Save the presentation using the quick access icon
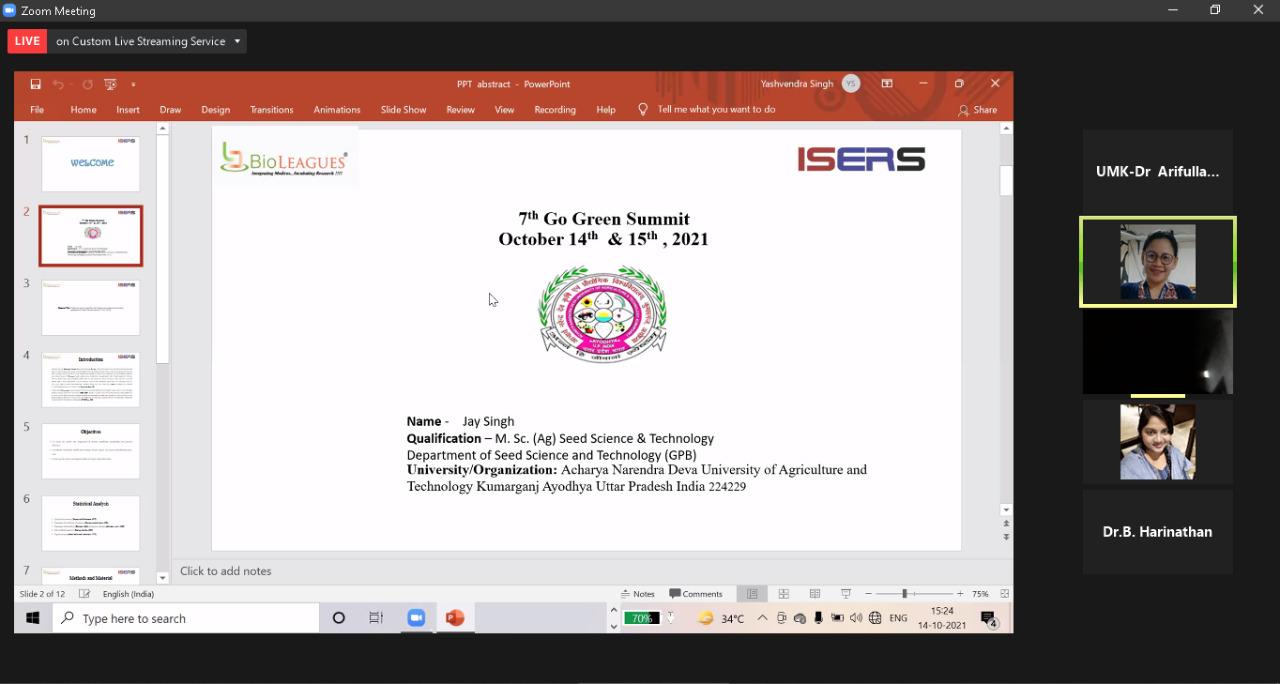This screenshot has height=684, width=1280. click(x=36, y=84)
